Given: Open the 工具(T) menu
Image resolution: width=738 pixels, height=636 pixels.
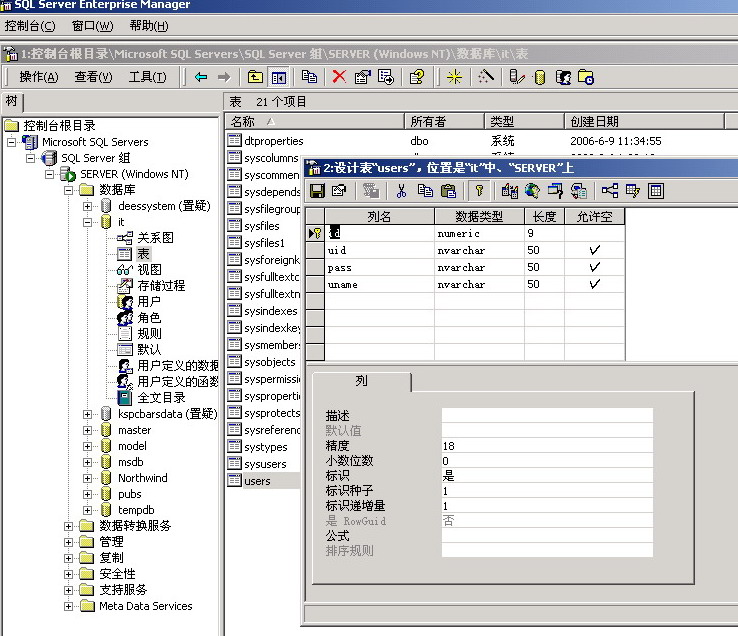Looking at the screenshot, I should tap(147, 77).
